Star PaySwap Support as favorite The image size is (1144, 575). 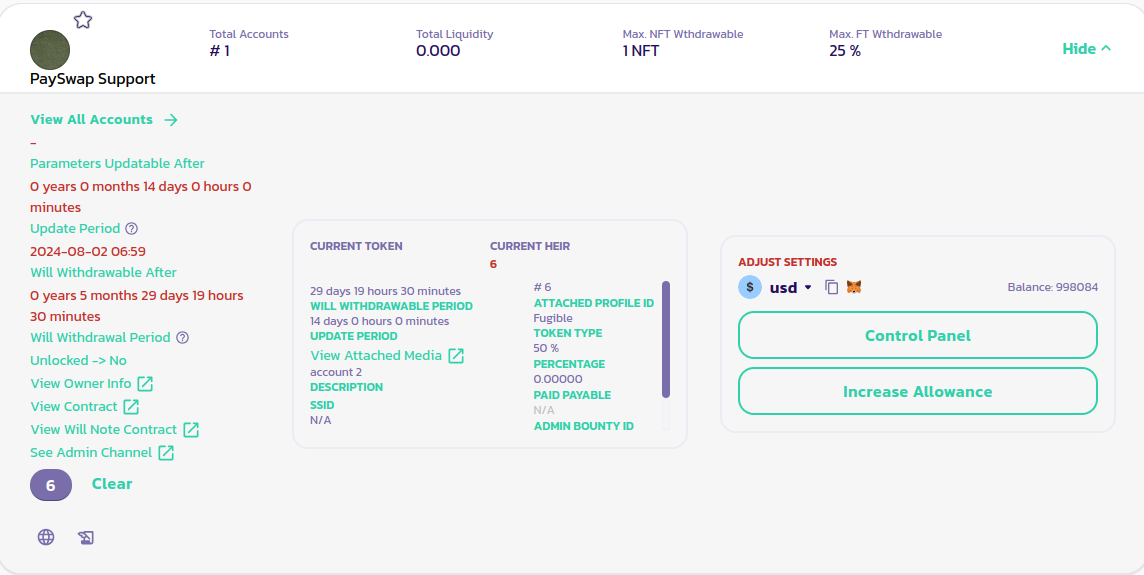(x=83, y=20)
